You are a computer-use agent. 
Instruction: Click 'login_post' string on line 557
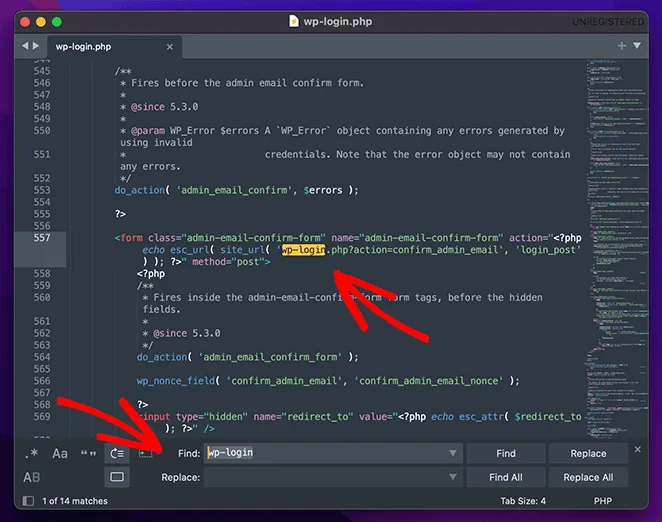[x=548, y=250]
